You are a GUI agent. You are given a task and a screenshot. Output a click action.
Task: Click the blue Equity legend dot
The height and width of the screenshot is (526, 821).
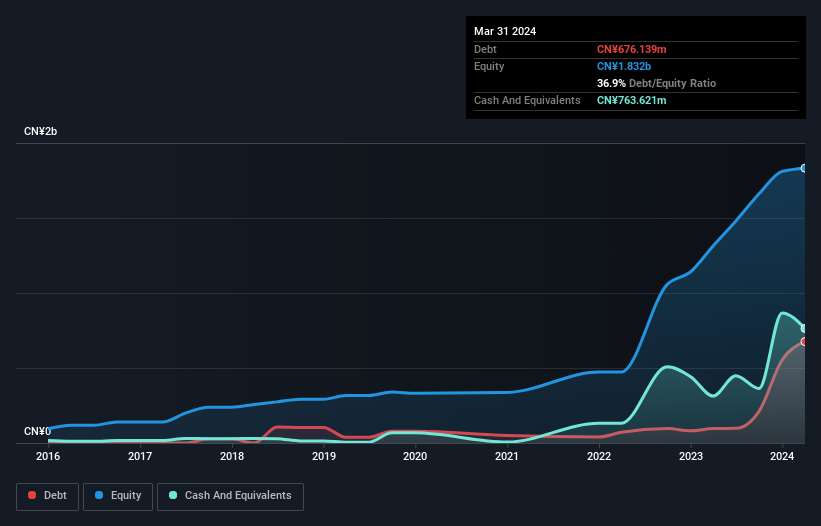(x=99, y=495)
